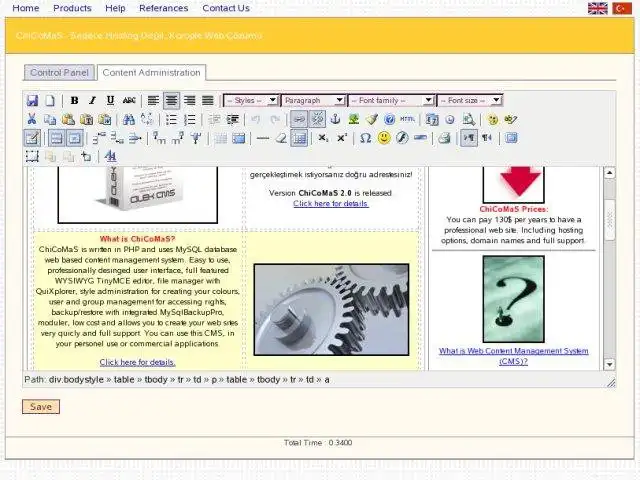
Task: Toggle the active align center button
Action: (171, 100)
